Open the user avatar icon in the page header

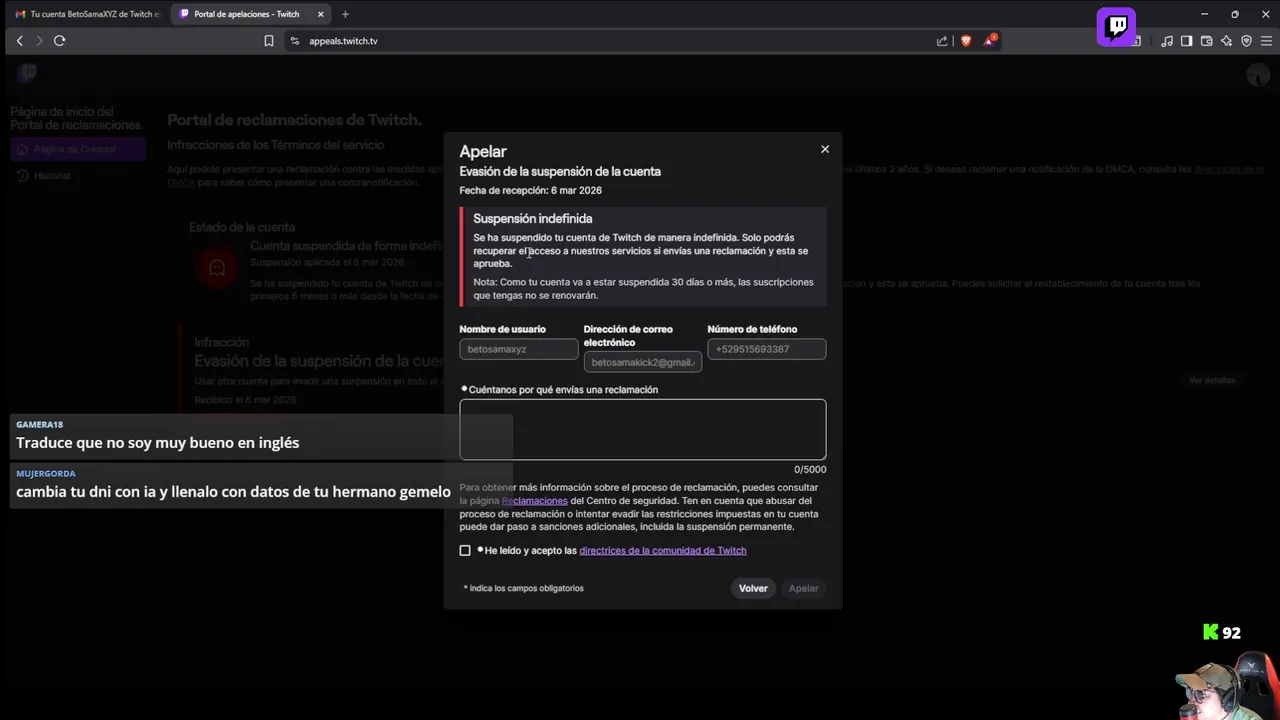coord(1257,75)
